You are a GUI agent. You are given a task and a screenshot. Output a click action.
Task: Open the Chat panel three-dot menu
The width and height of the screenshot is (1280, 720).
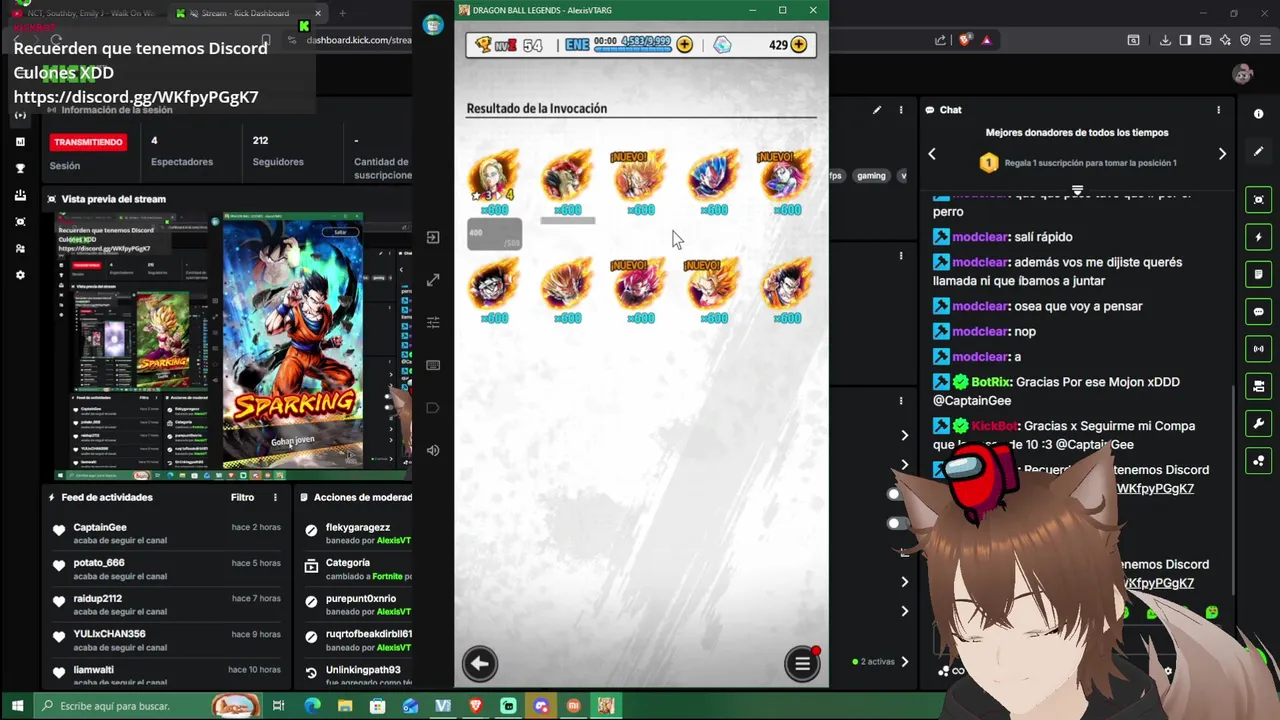1218,110
